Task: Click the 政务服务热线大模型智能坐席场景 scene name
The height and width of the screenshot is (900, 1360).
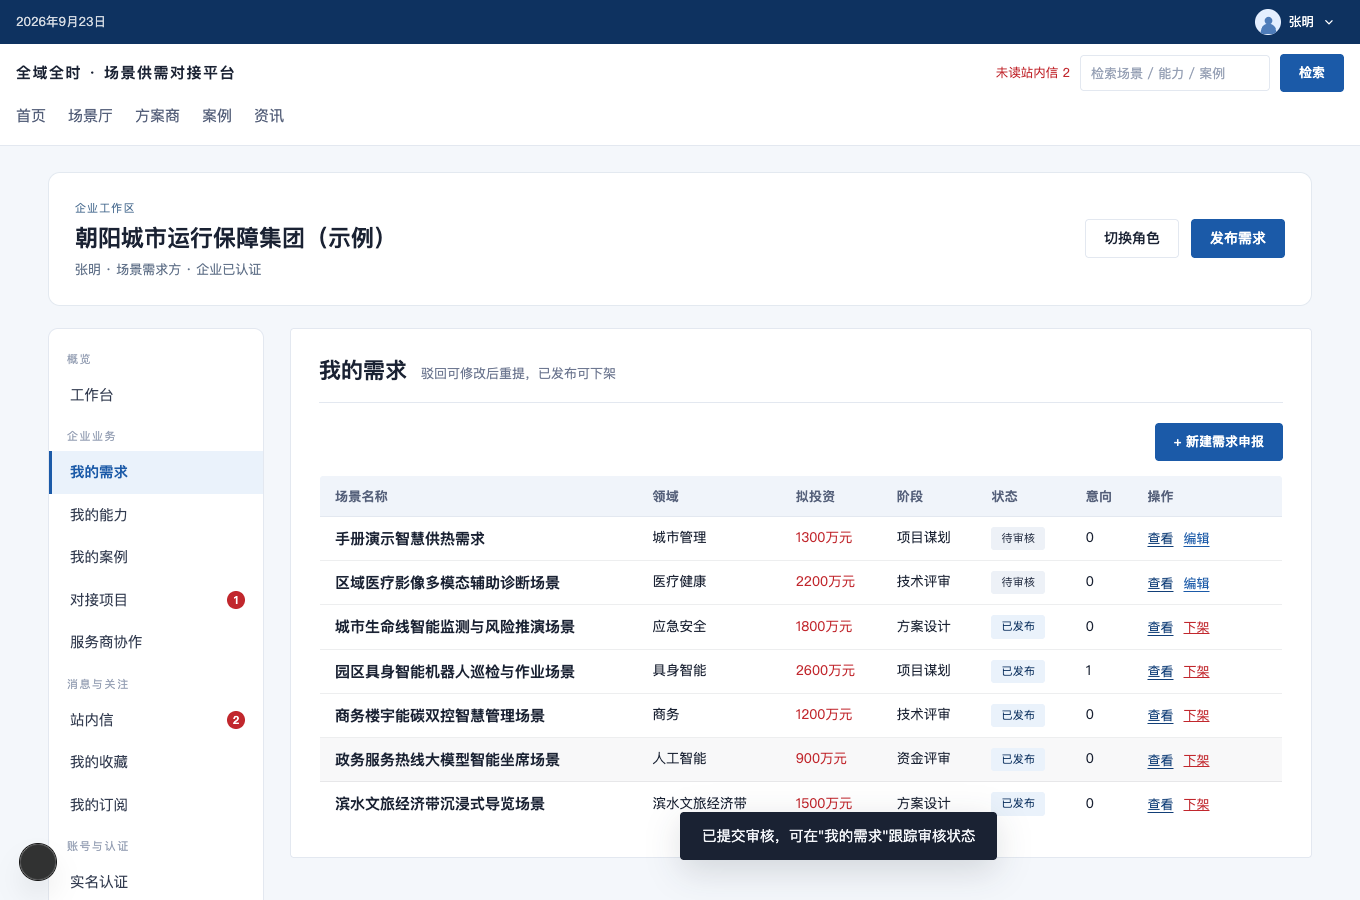Action: click(447, 760)
